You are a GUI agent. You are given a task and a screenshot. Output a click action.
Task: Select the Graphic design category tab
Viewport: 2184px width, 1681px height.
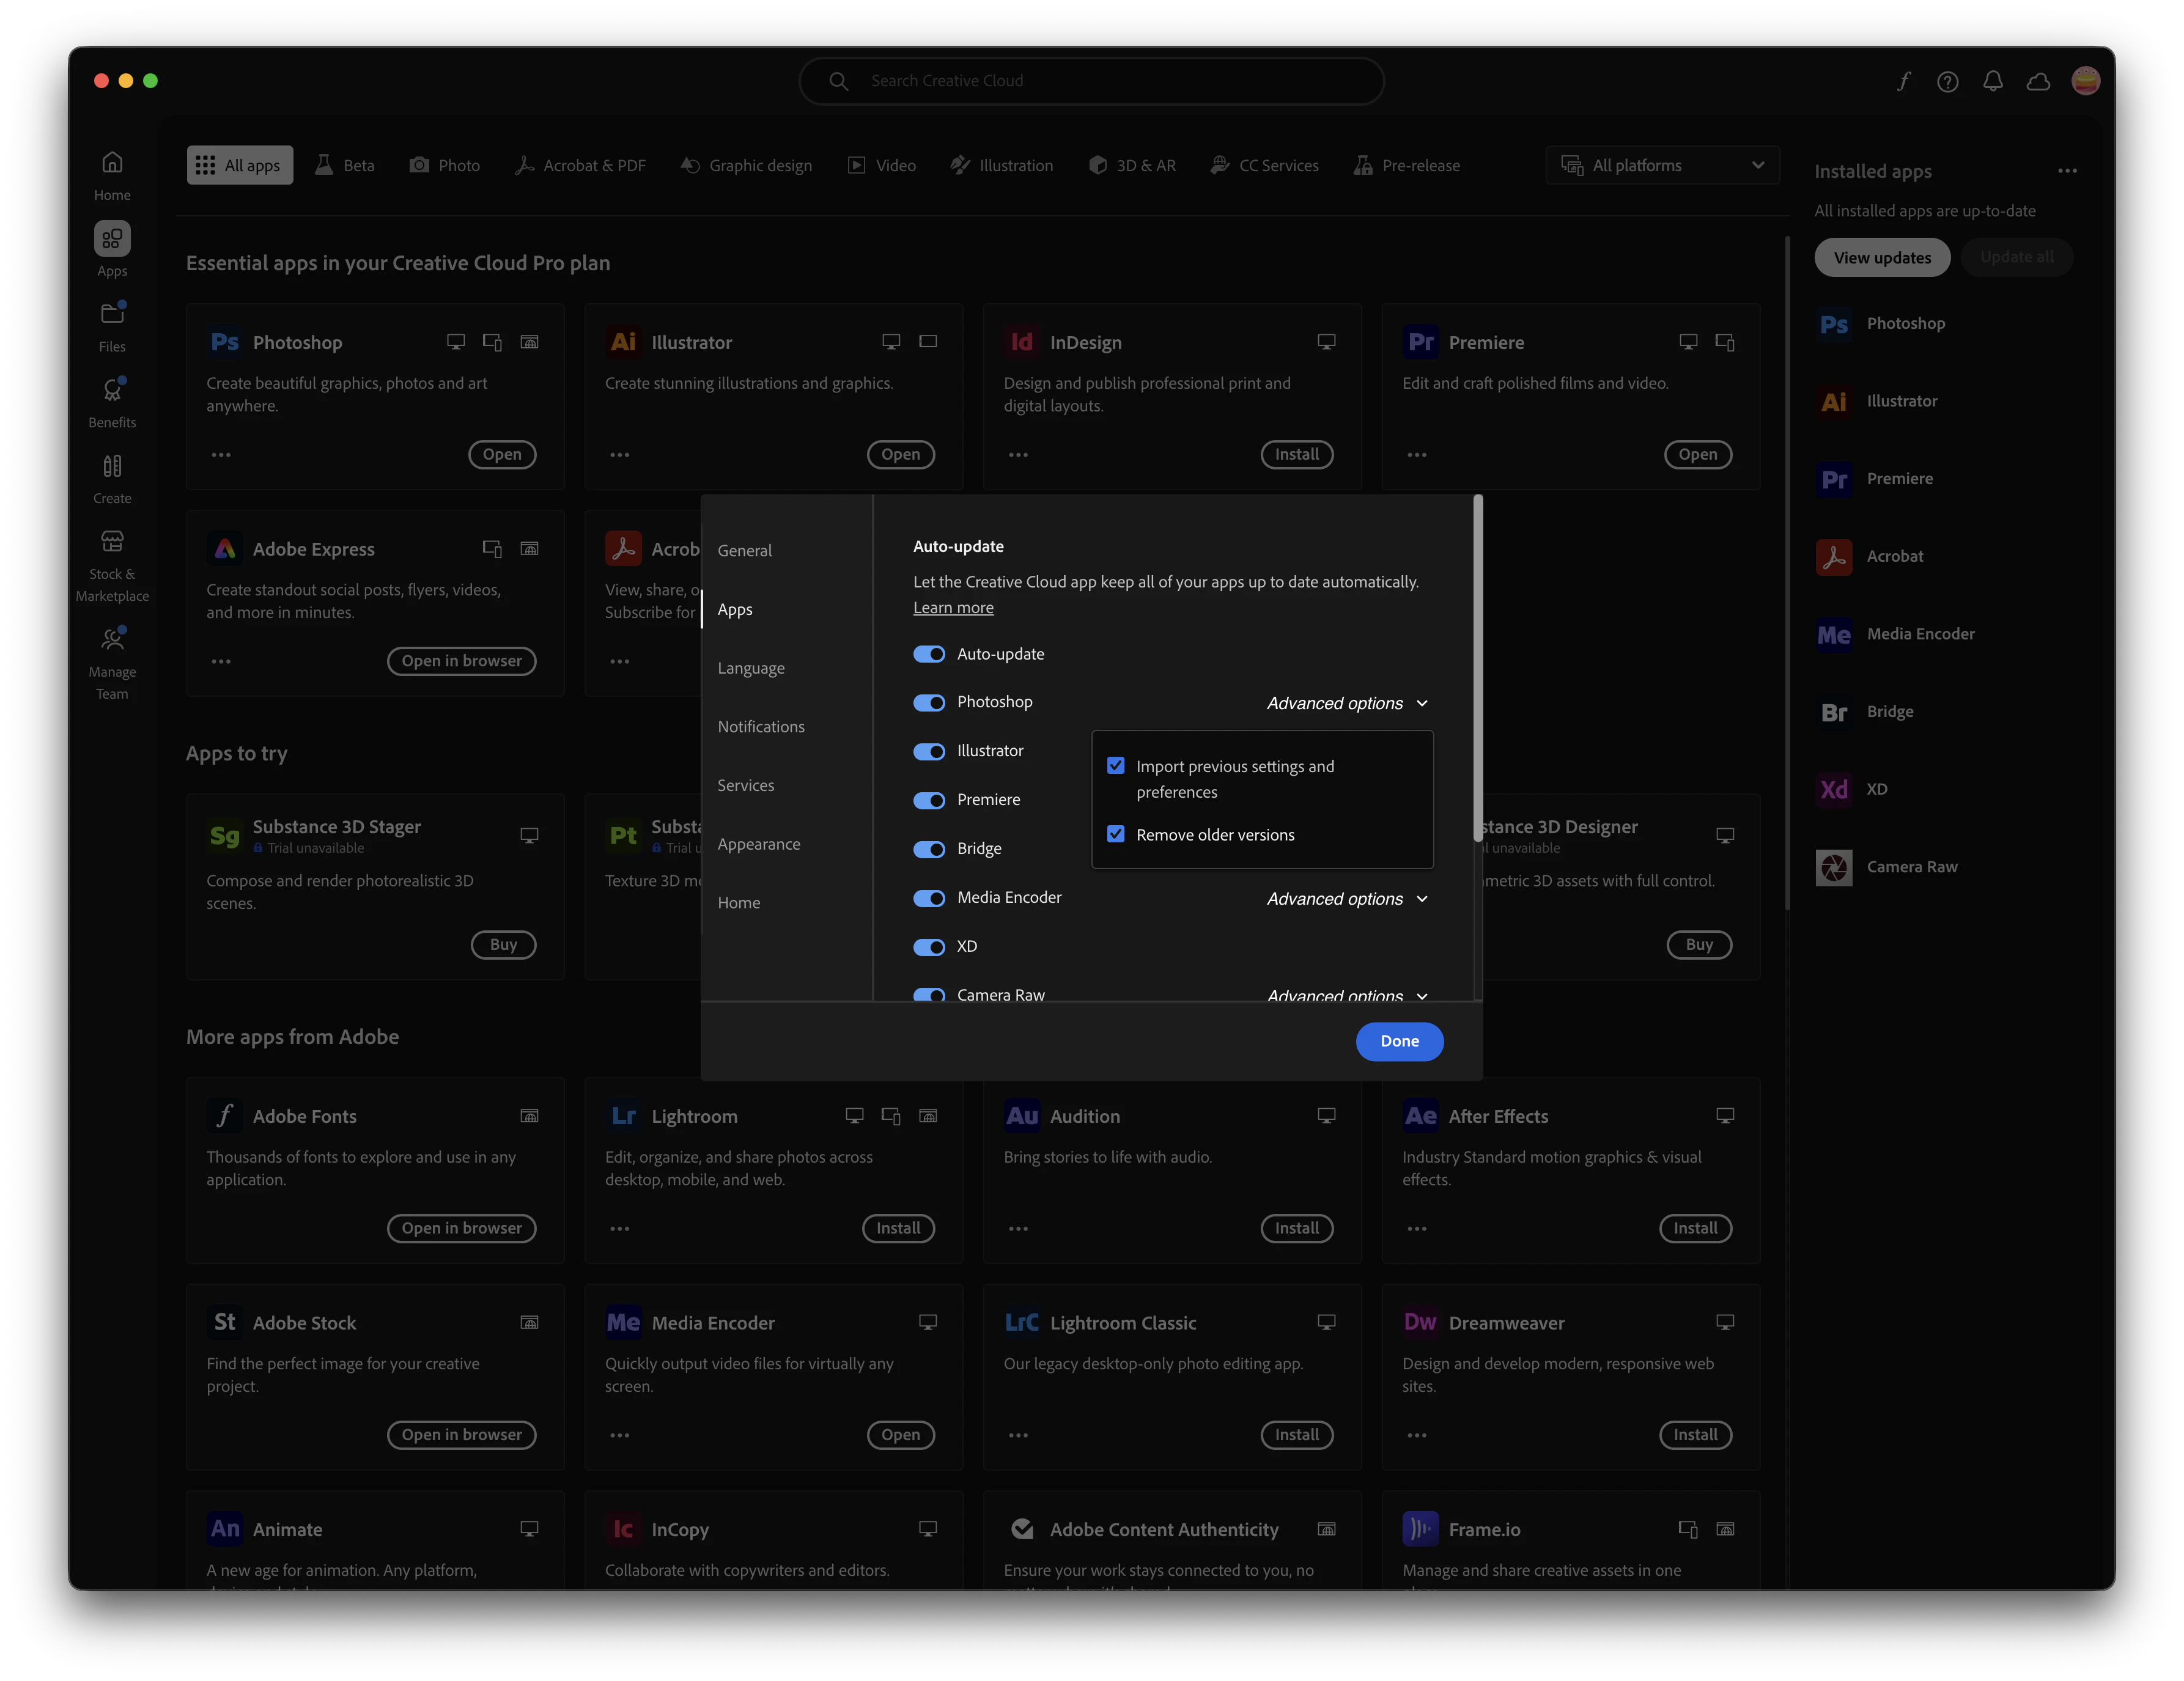tap(746, 165)
